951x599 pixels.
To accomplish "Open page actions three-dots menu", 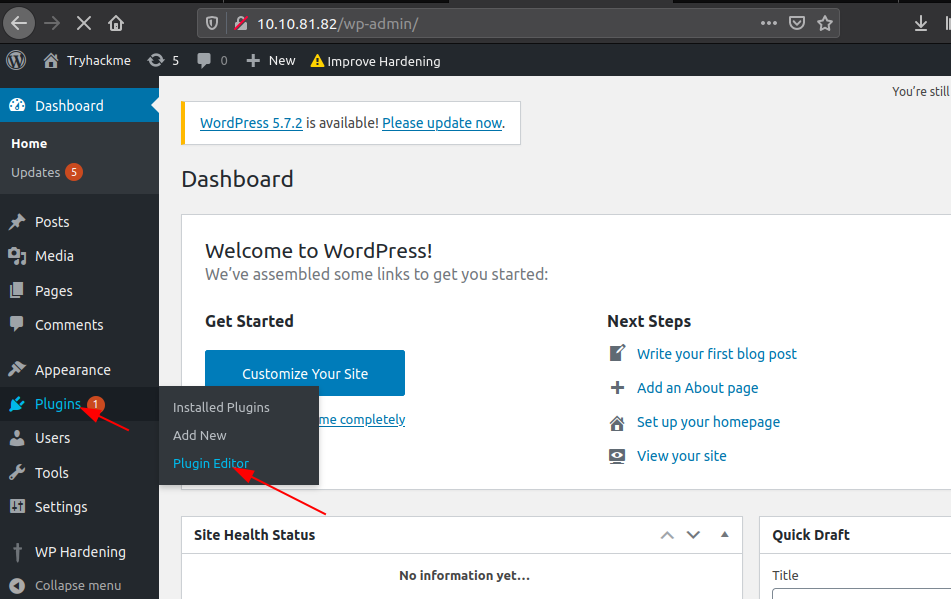I will (768, 23).
